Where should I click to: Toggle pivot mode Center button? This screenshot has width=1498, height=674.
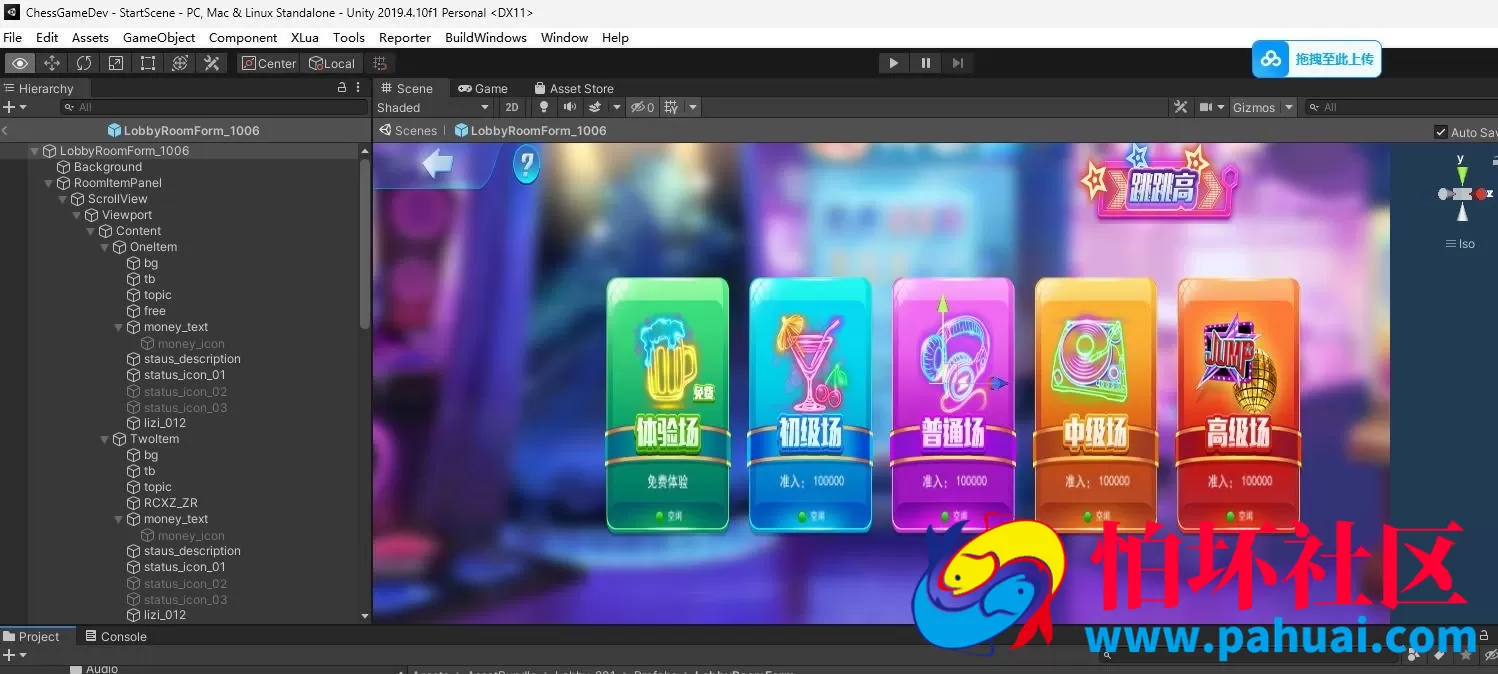point(269,63)
